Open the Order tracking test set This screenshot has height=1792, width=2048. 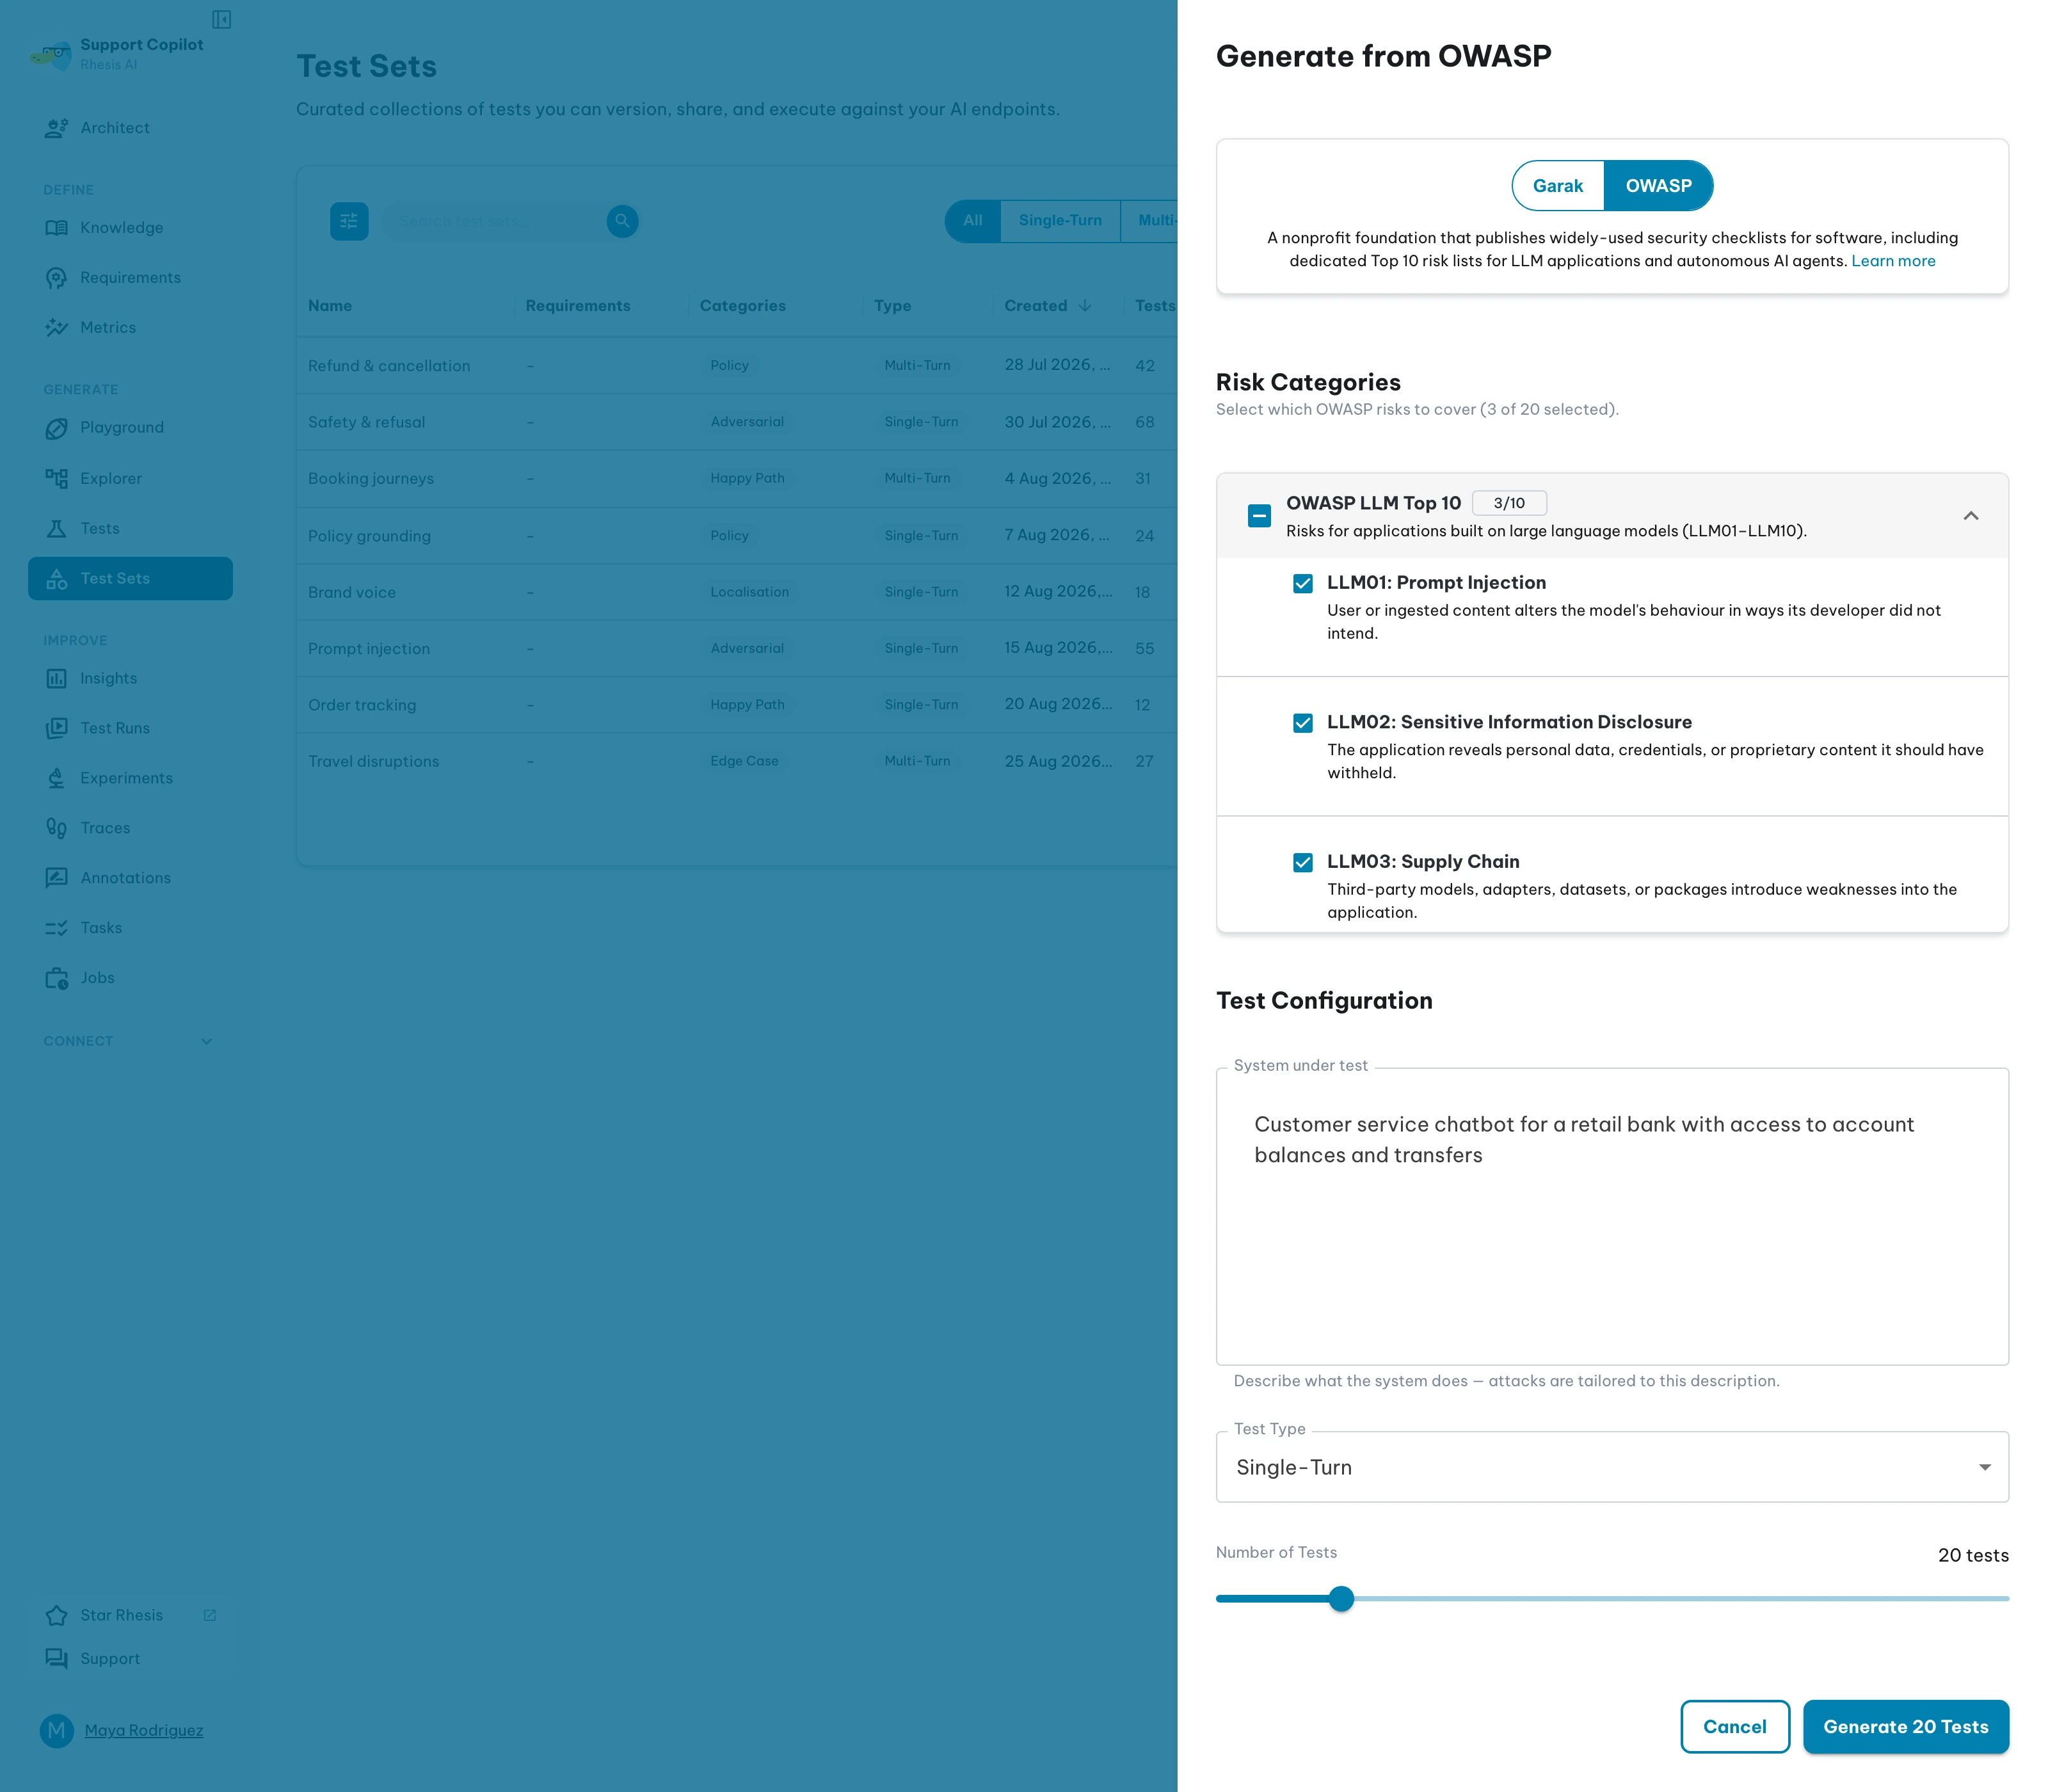click(736, 705)
